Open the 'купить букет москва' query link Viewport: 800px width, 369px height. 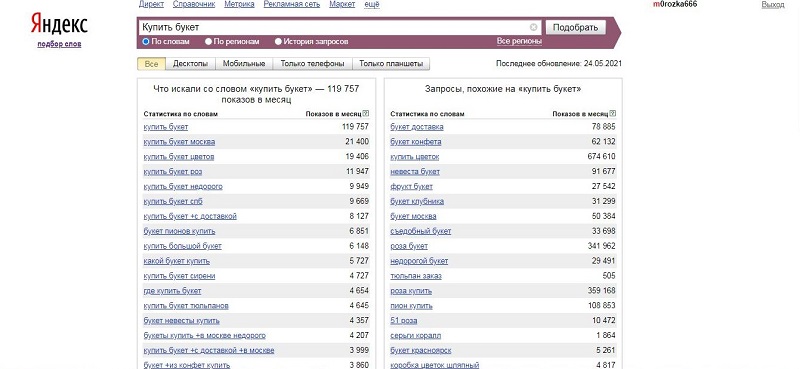[x=179, y=141]
